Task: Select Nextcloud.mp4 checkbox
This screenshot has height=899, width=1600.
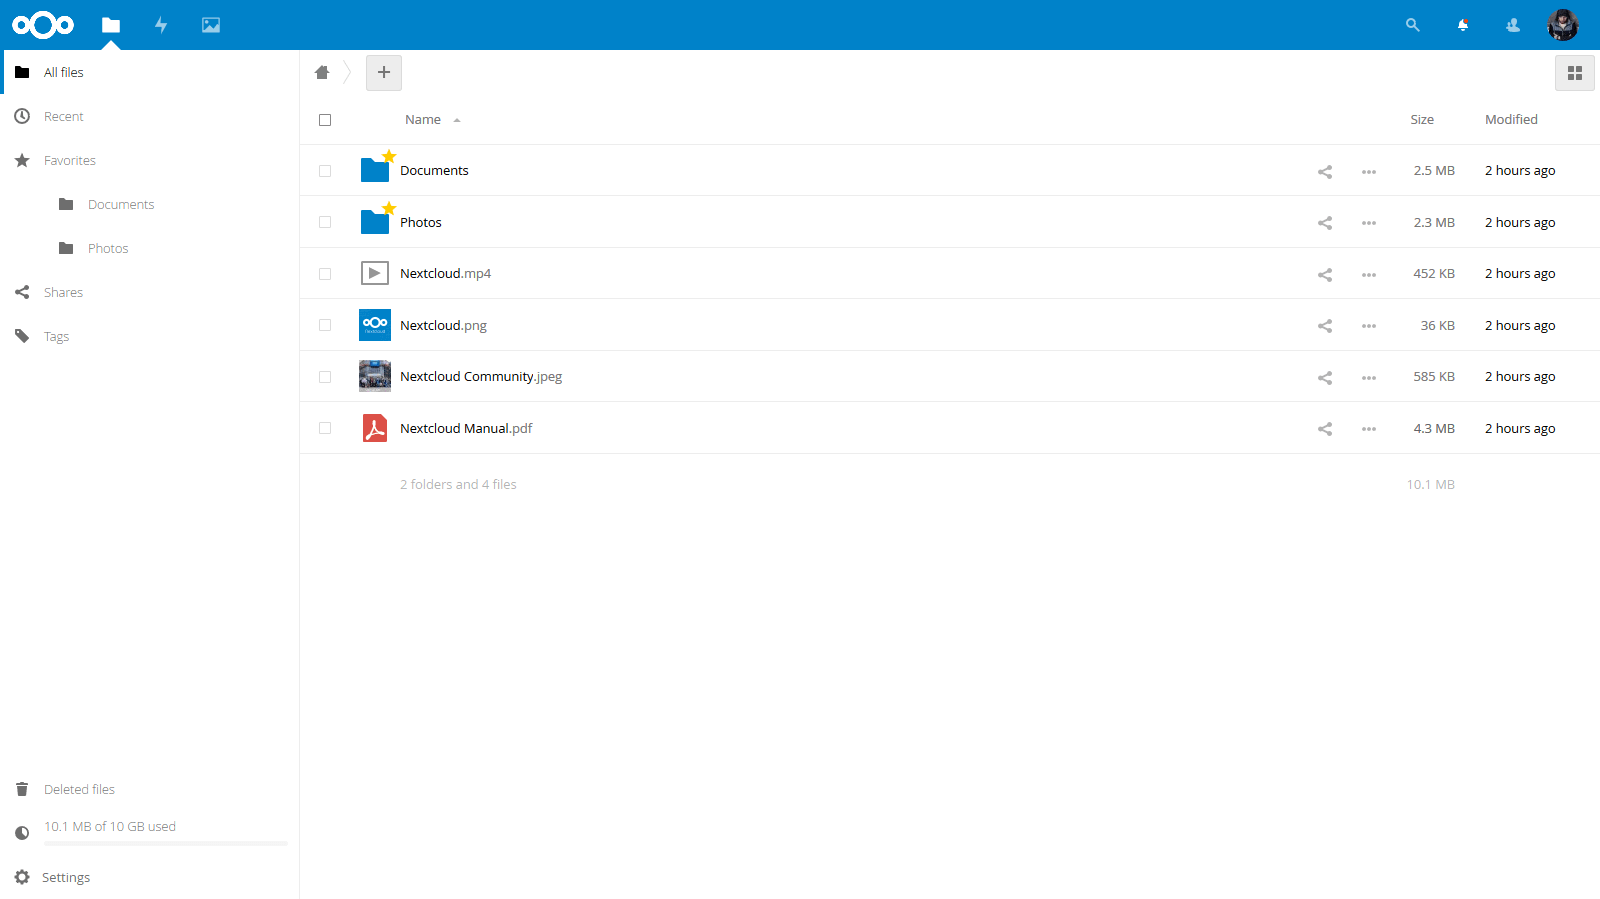Action: click(325, 274)
